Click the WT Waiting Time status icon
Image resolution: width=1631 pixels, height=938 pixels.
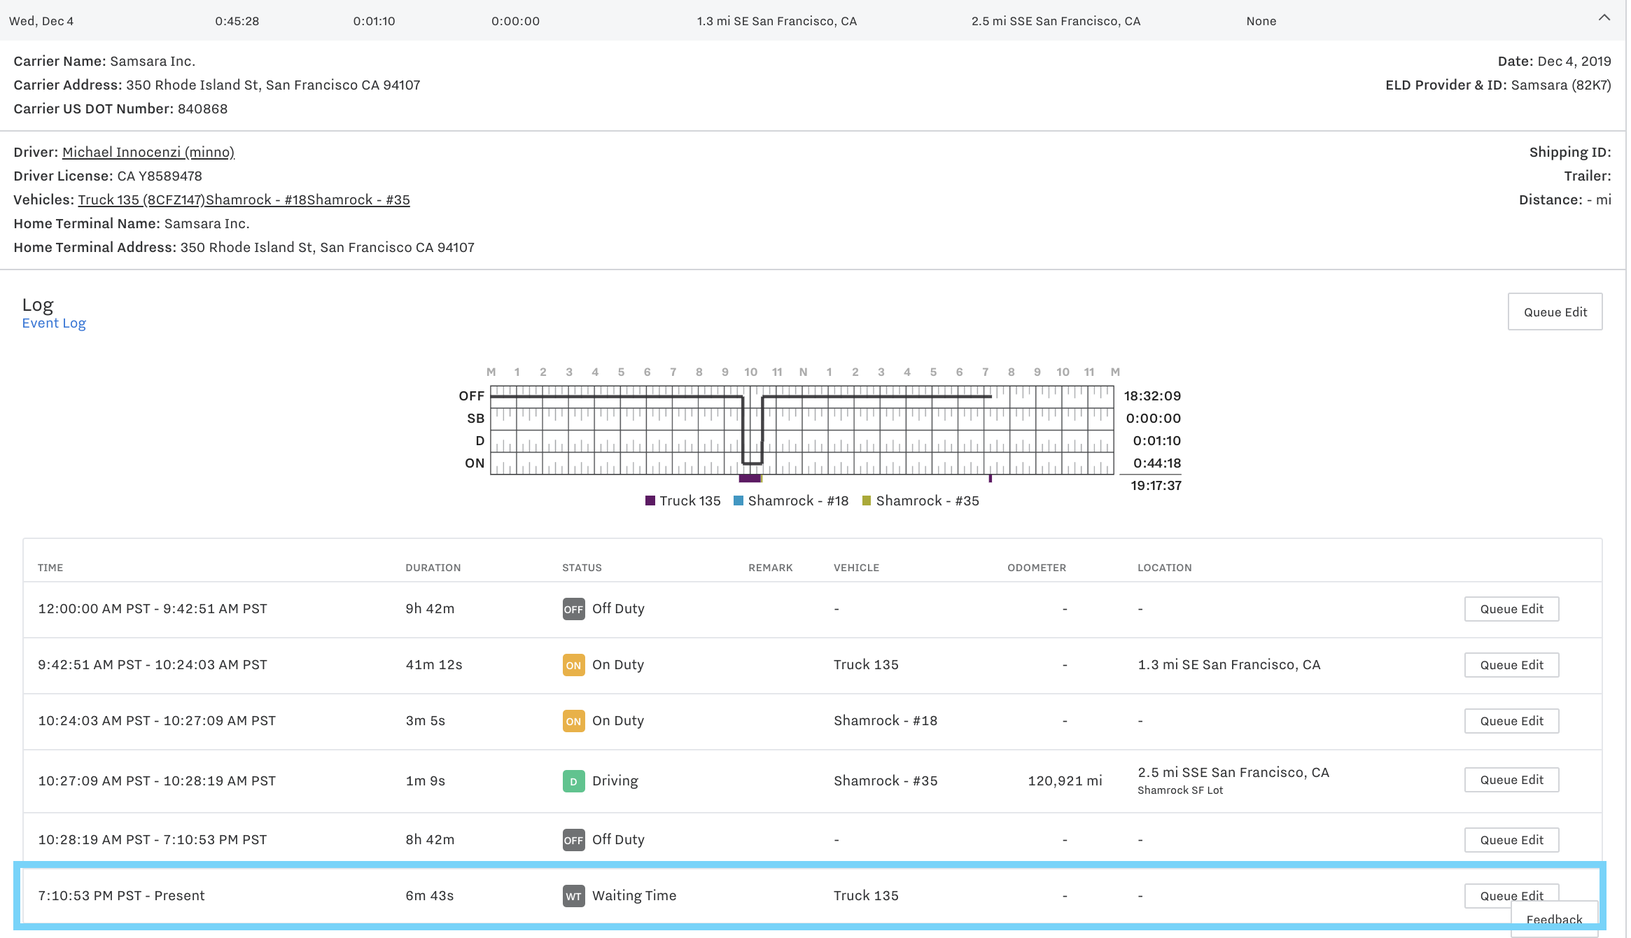pos(573,896)
